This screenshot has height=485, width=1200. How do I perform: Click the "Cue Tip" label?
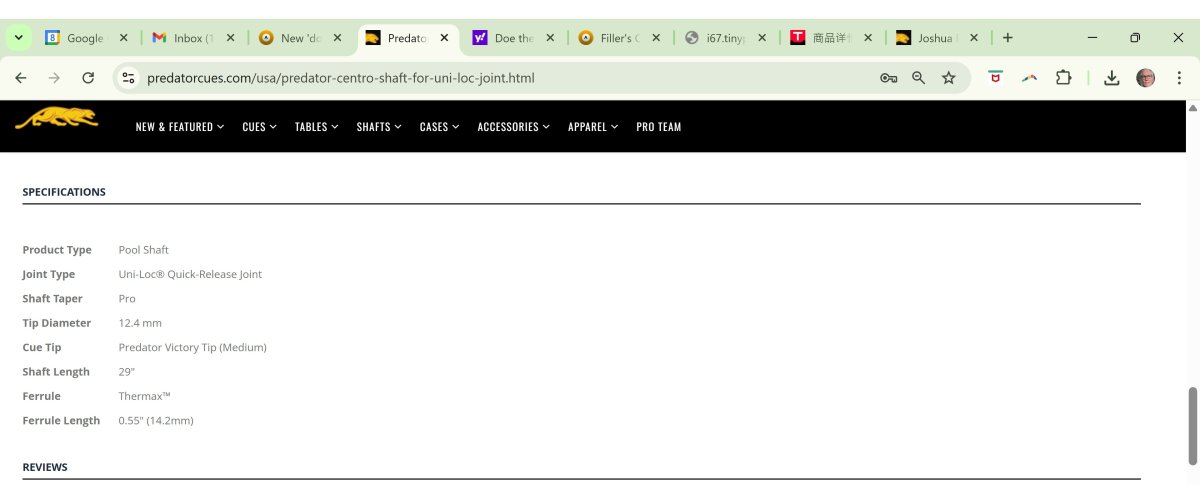[x=42, y=347]
